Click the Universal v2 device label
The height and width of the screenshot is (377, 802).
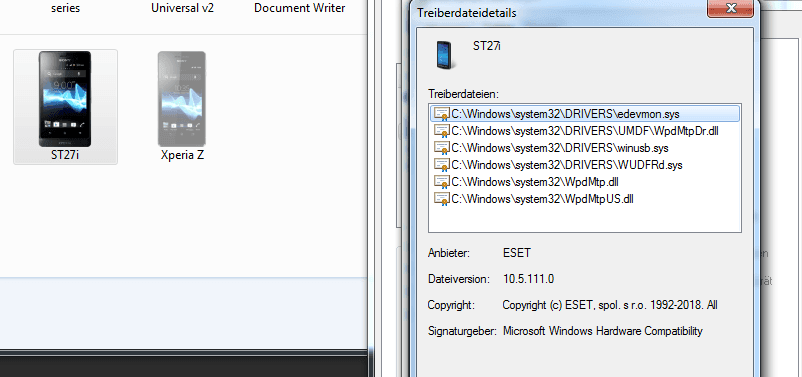(183, 8)
